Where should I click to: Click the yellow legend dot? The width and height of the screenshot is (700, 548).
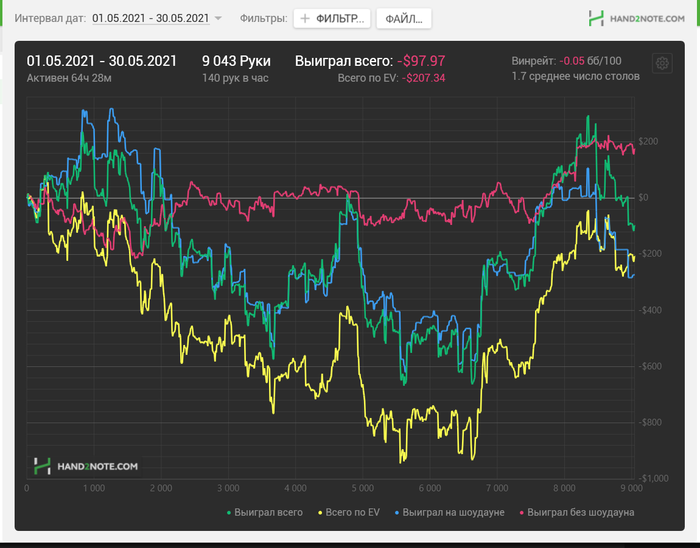(320, 513)
